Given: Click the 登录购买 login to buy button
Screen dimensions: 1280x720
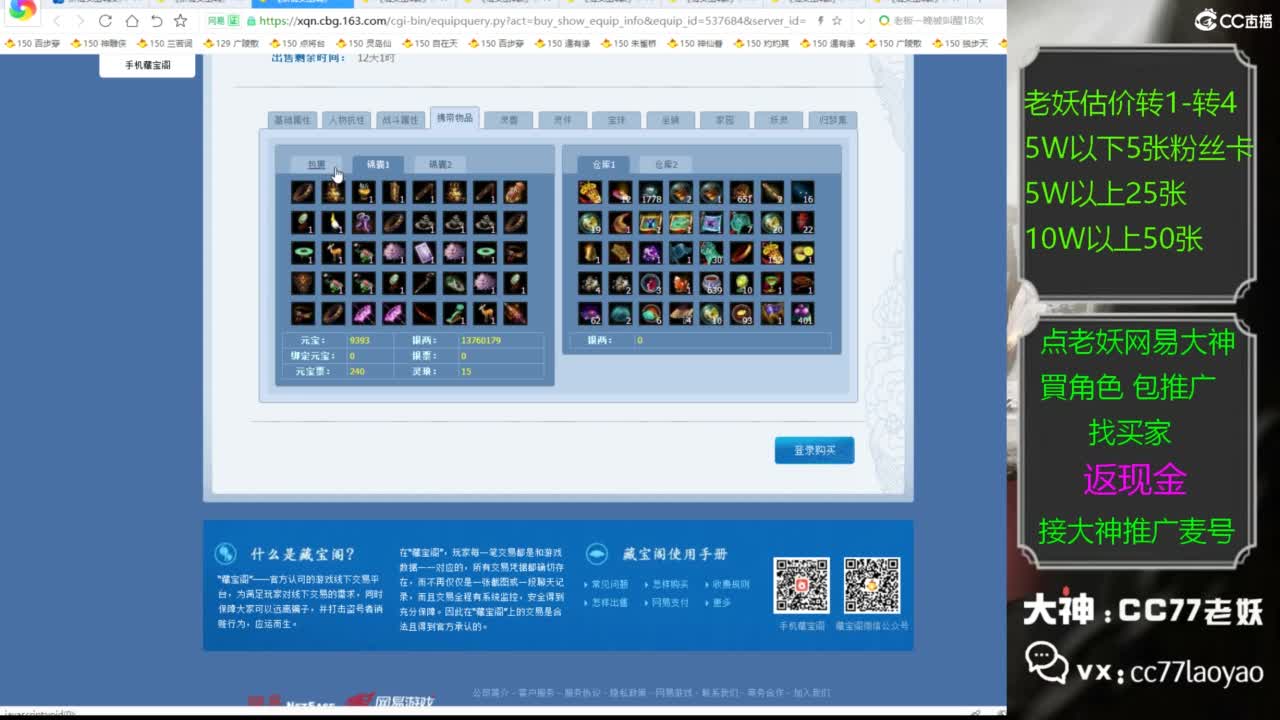Looking at the screenshot, I should (x=814, y=451).
